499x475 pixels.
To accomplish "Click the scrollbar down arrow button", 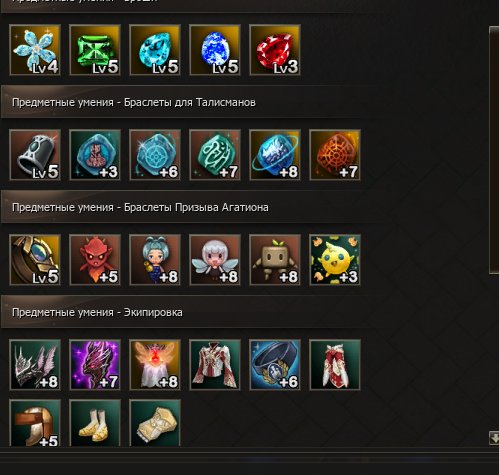I will tap(494, 438).
